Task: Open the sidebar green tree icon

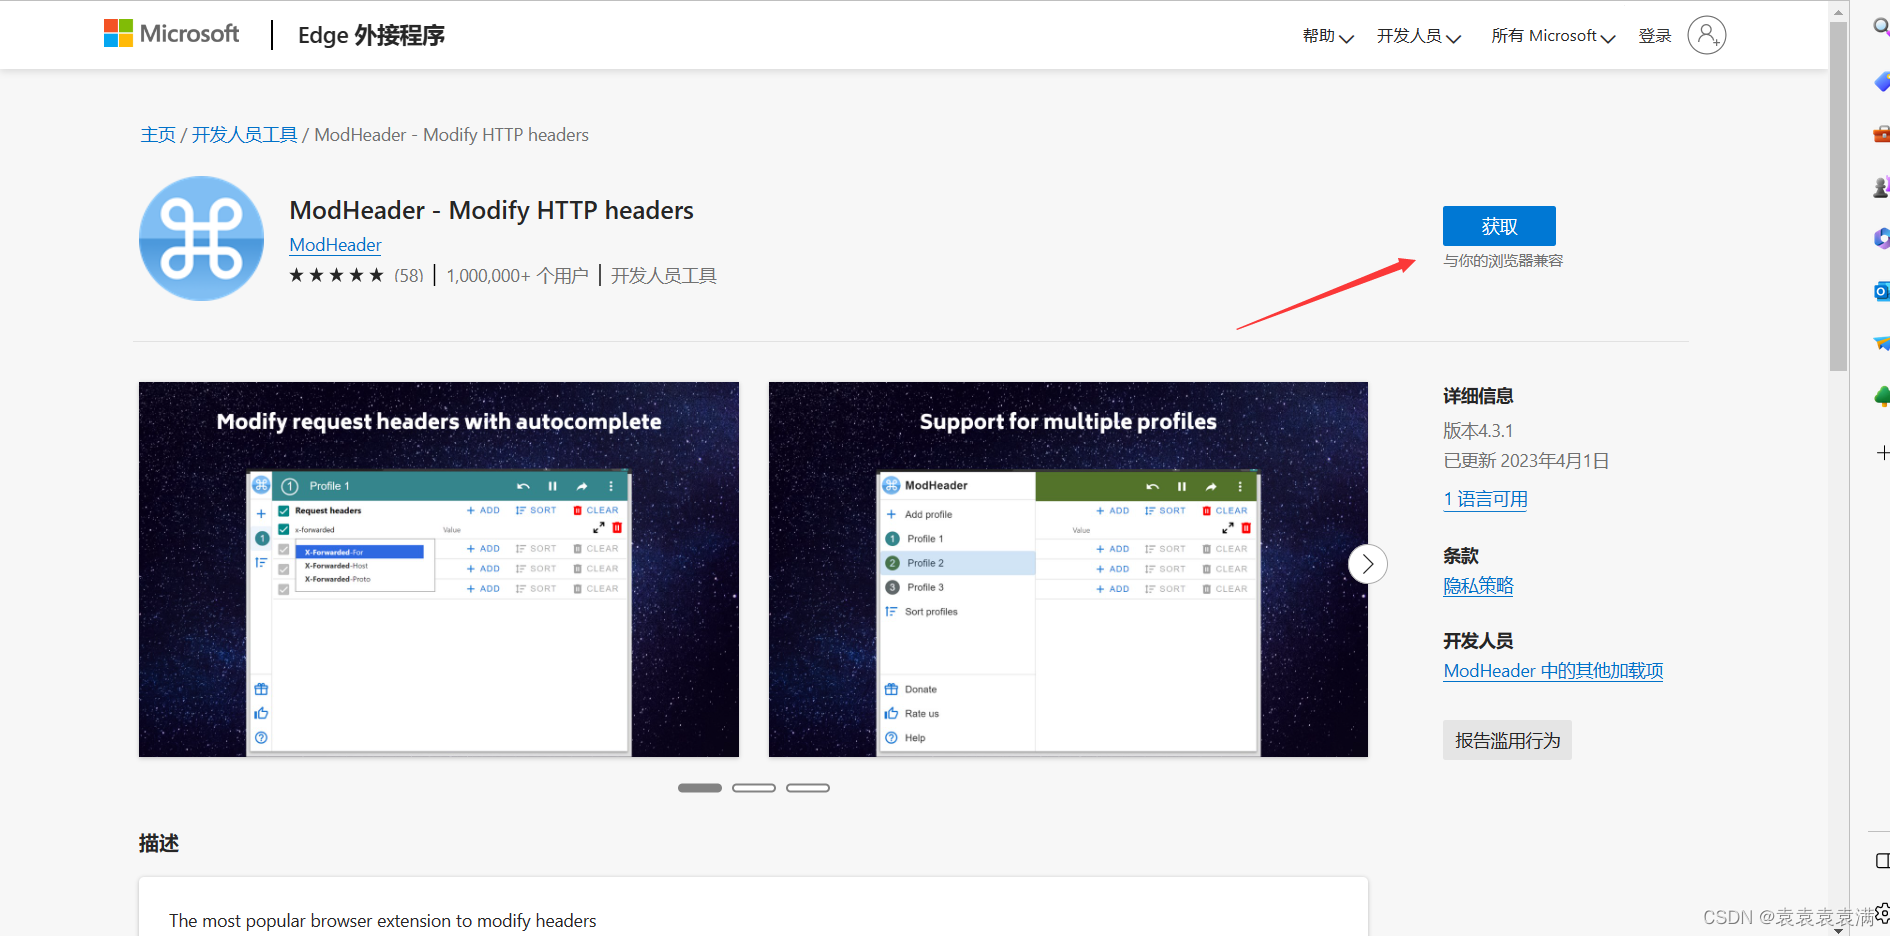Action: [1882, 396]
